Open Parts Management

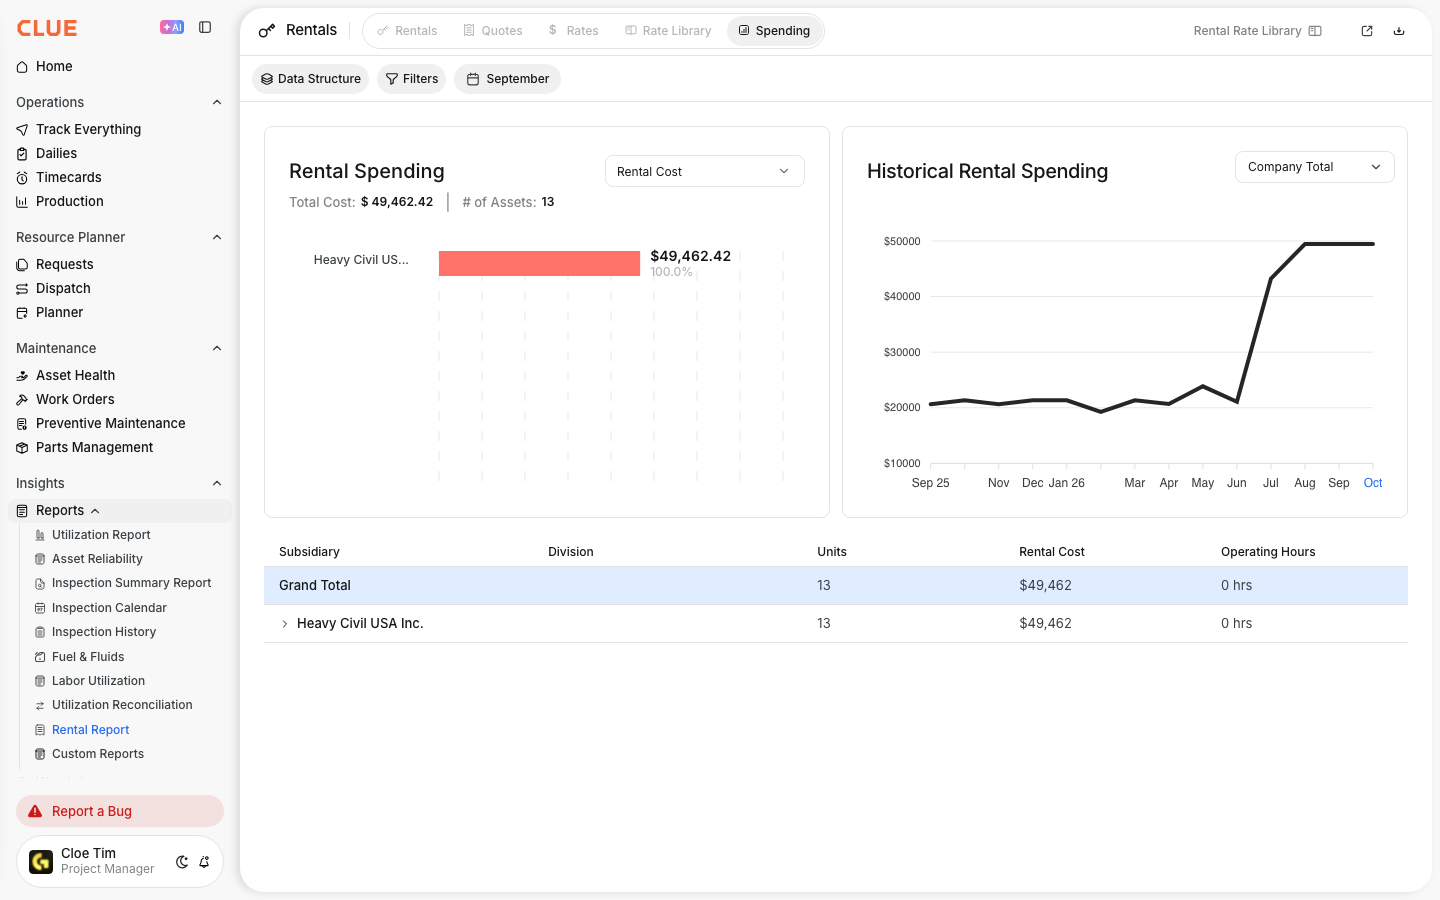pos(94,447)
